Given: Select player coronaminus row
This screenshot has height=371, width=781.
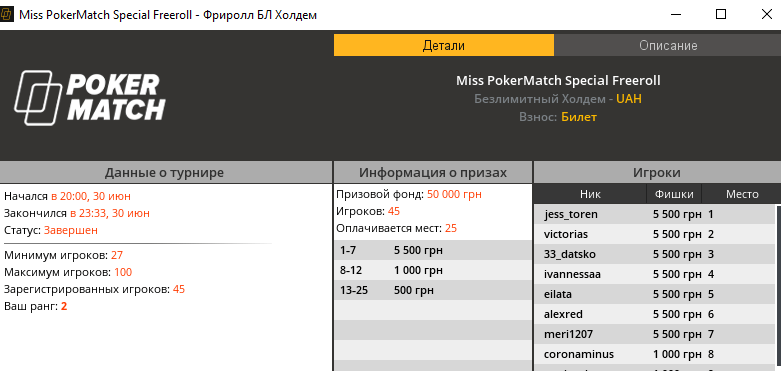Looking at the screenshot, I should 654,354.
